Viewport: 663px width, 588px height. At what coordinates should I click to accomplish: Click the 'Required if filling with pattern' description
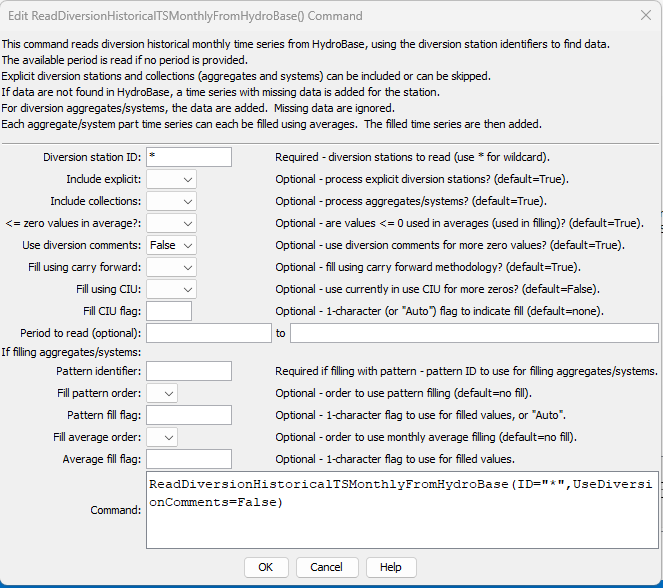466,371
